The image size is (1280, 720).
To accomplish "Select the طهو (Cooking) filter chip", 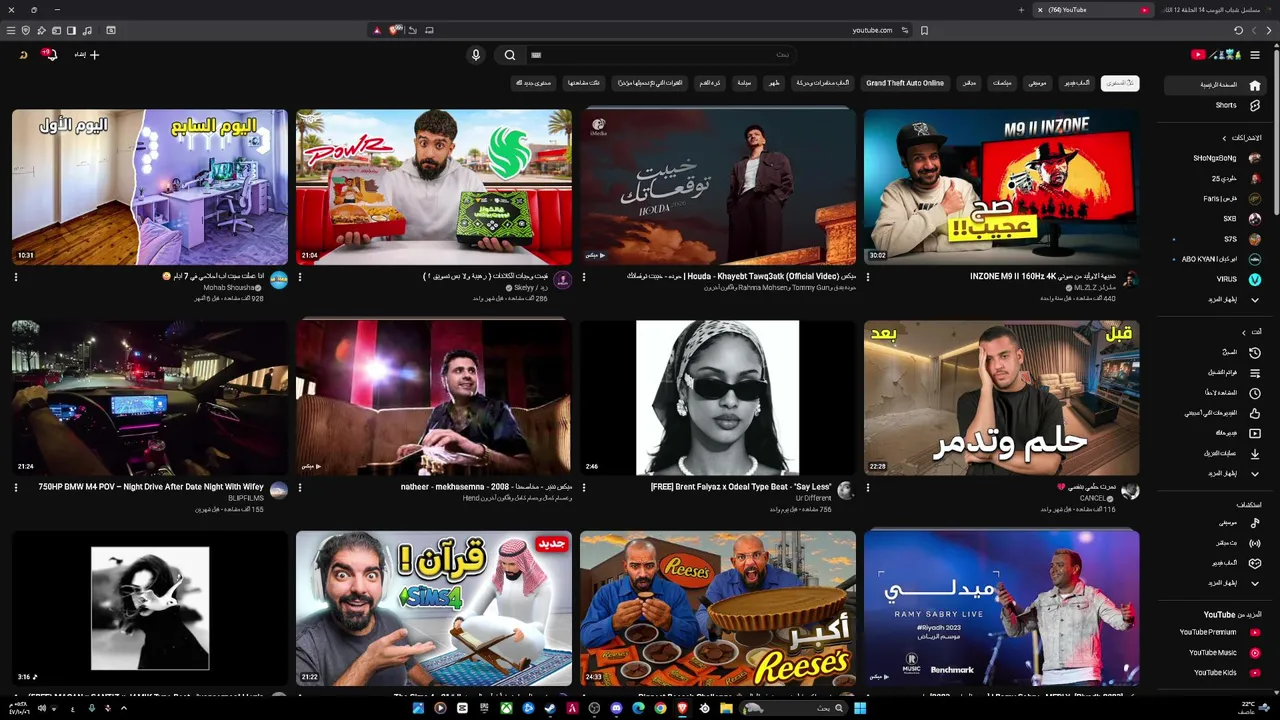I will [774, 83].
